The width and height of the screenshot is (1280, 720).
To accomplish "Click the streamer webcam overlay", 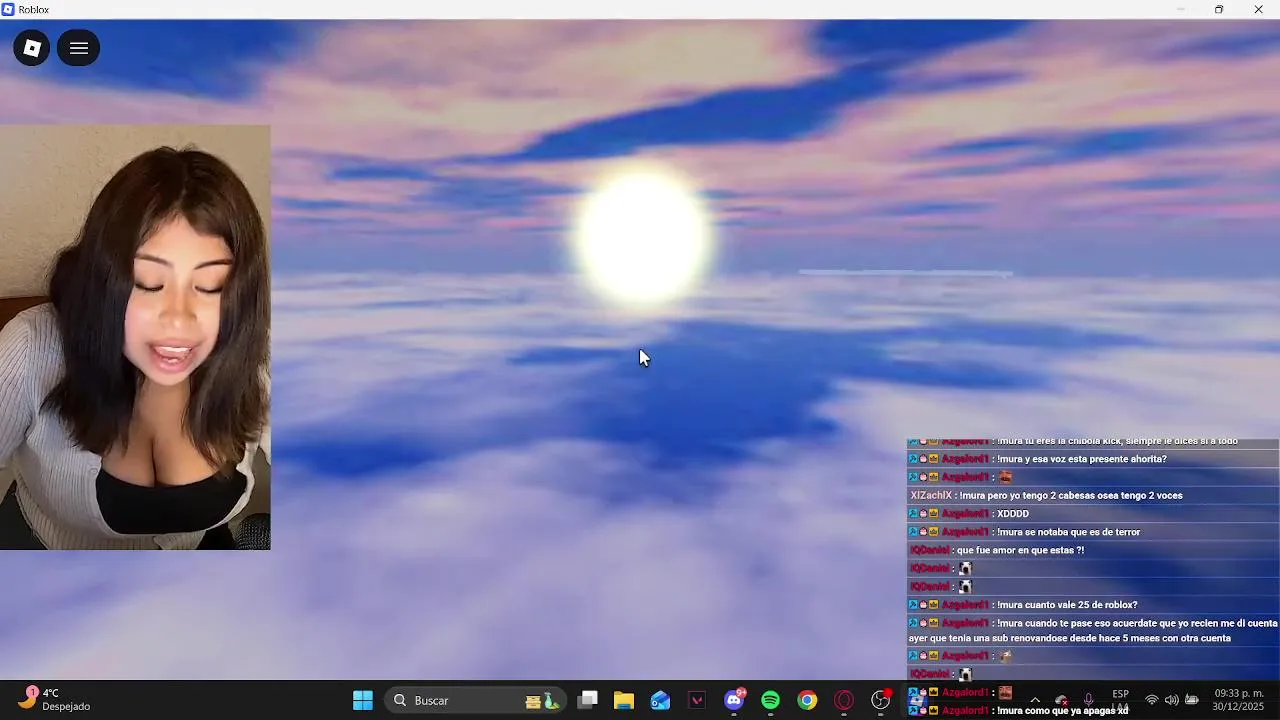I will (135, 337).
